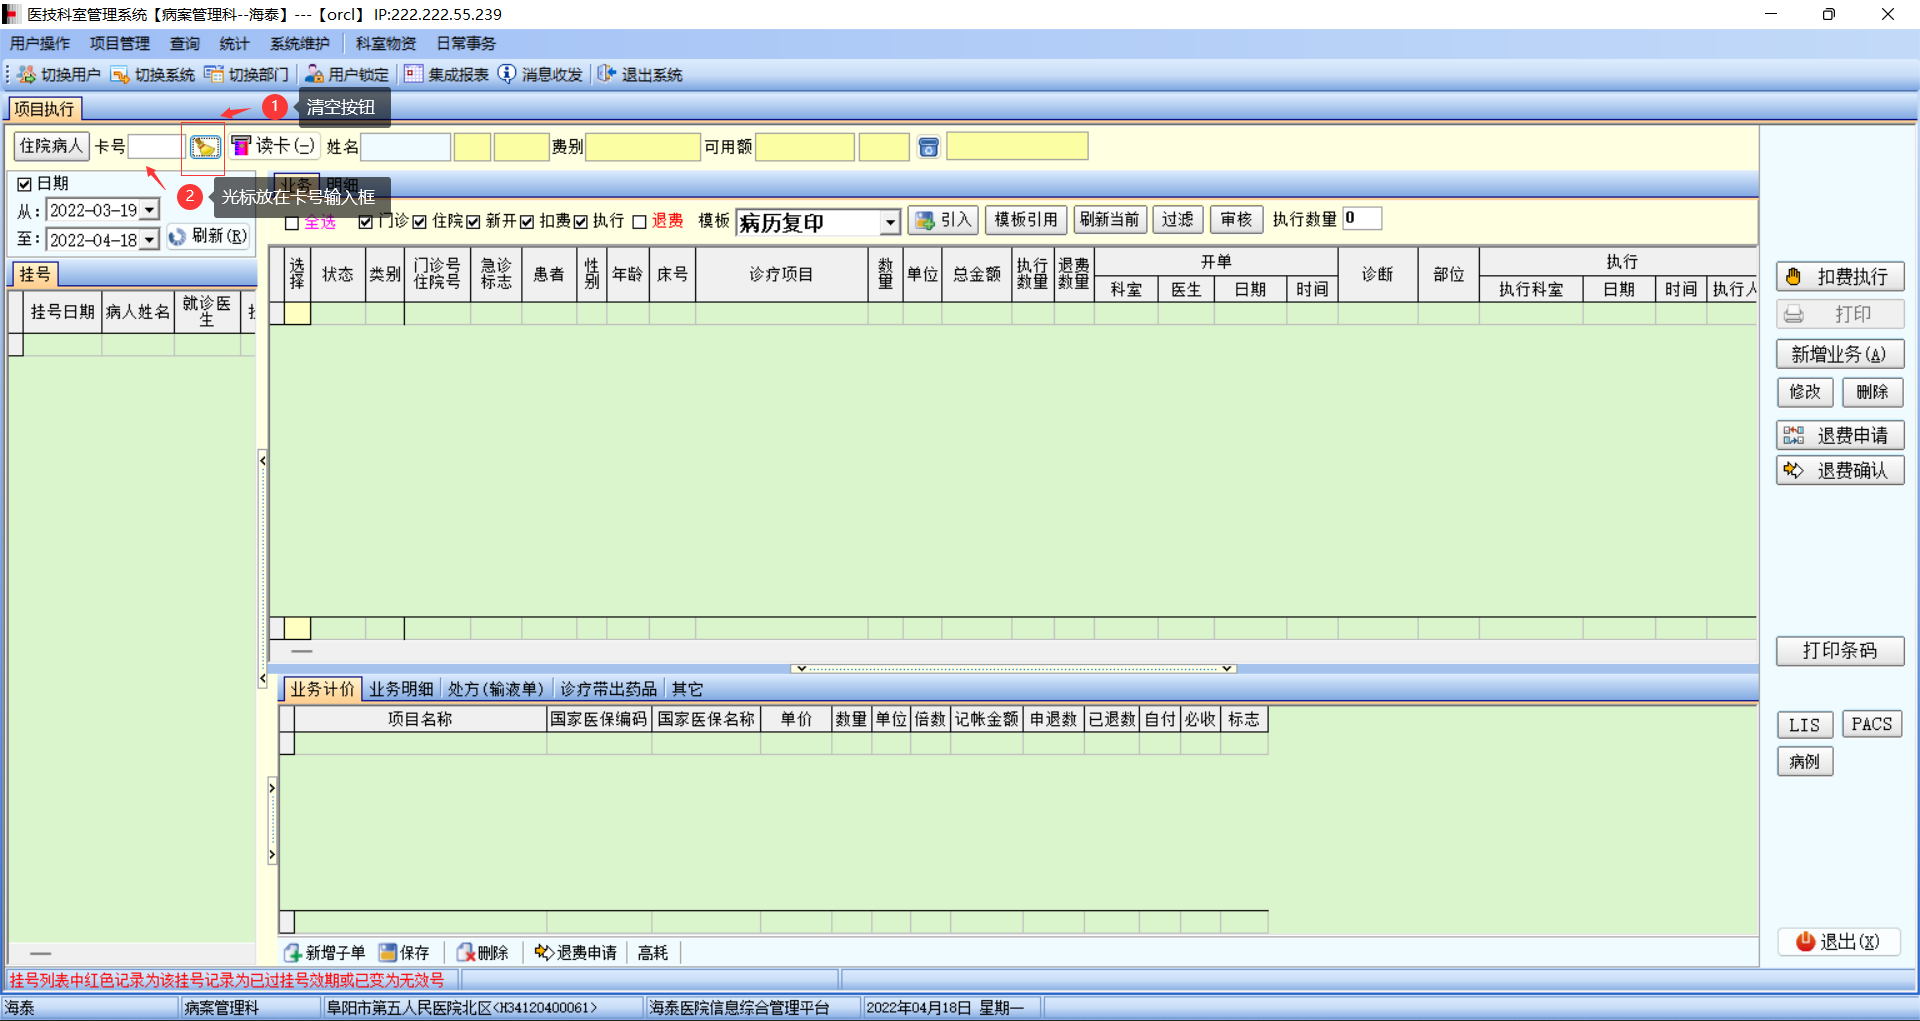This screenshot has height=1021, width=1920.
Task: Add a sub-order with 新增子单
Action: click(325, 953)
